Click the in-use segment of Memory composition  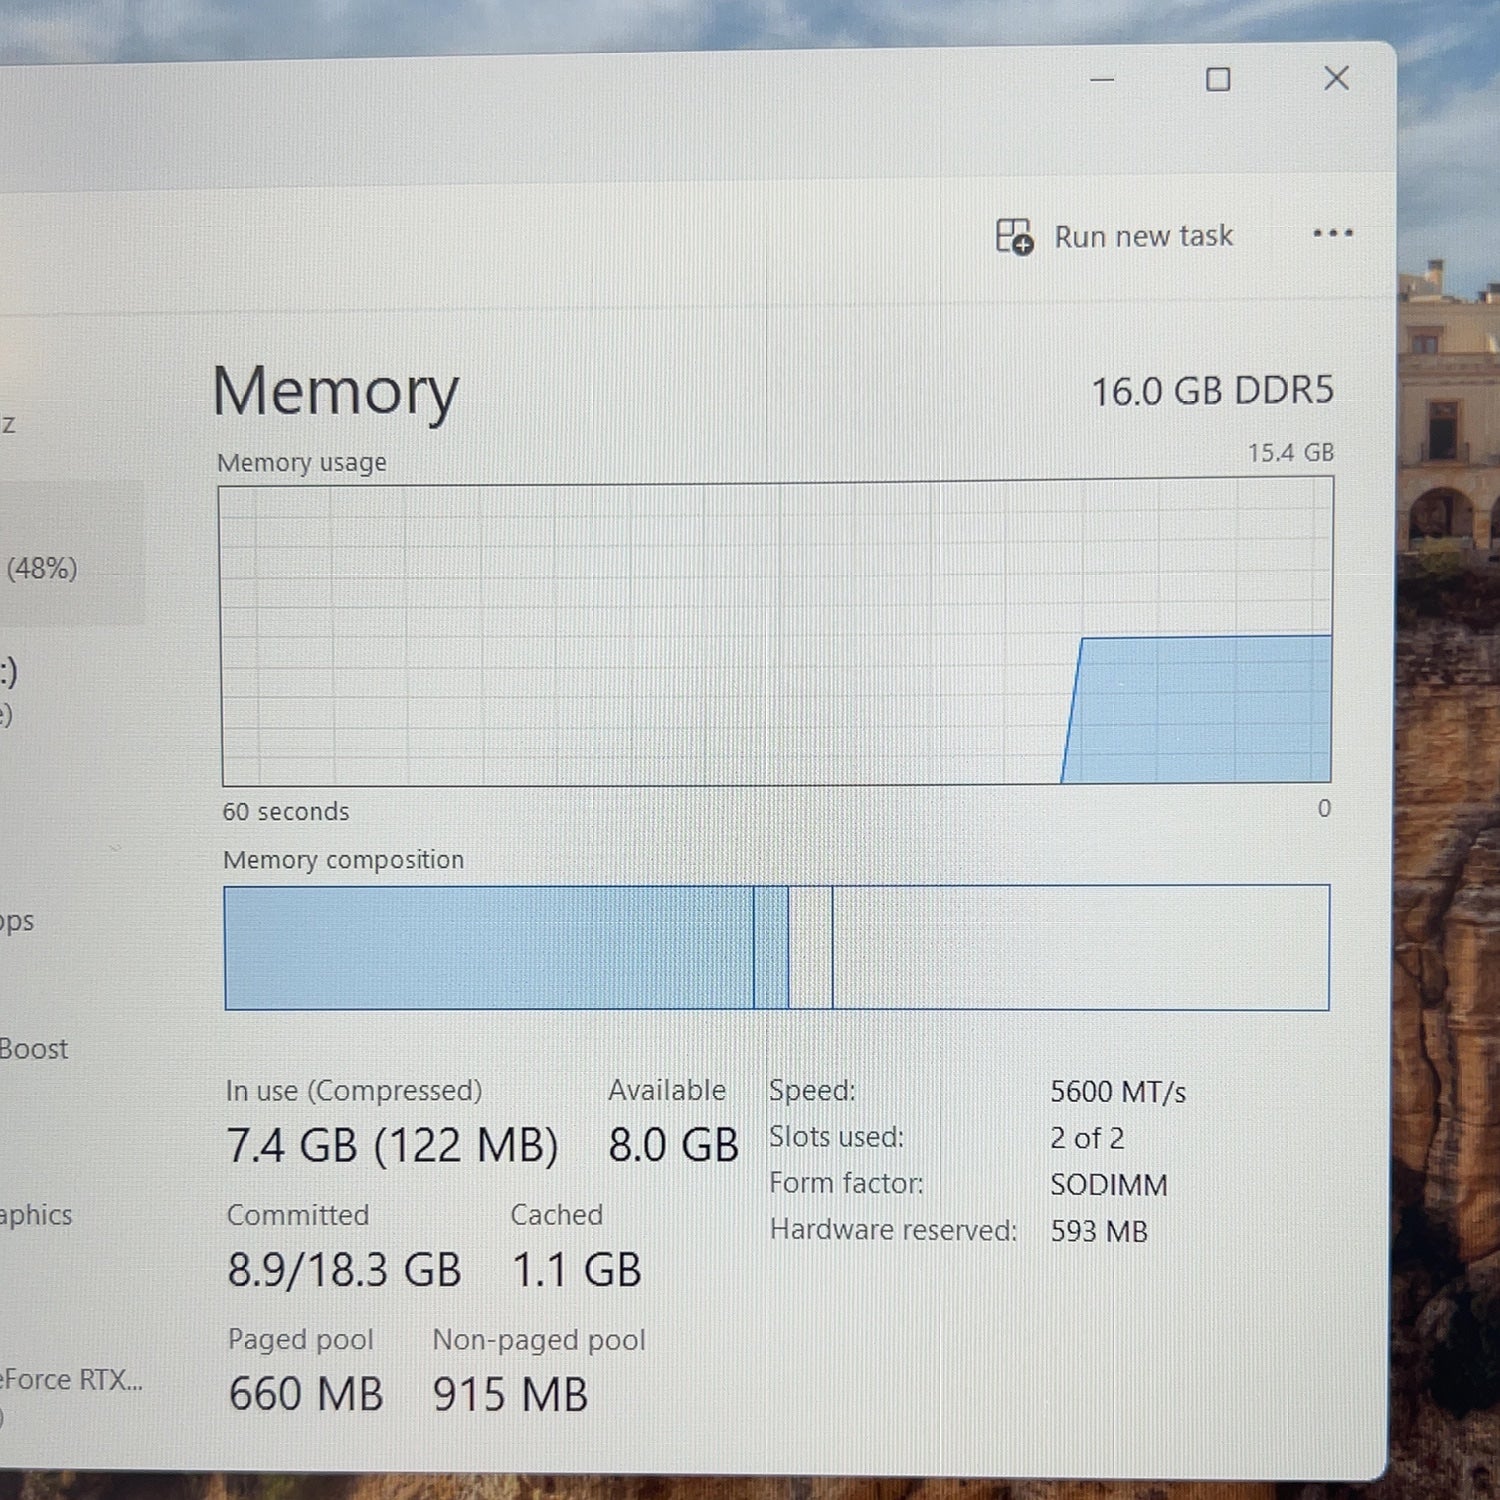pos(488,947)
